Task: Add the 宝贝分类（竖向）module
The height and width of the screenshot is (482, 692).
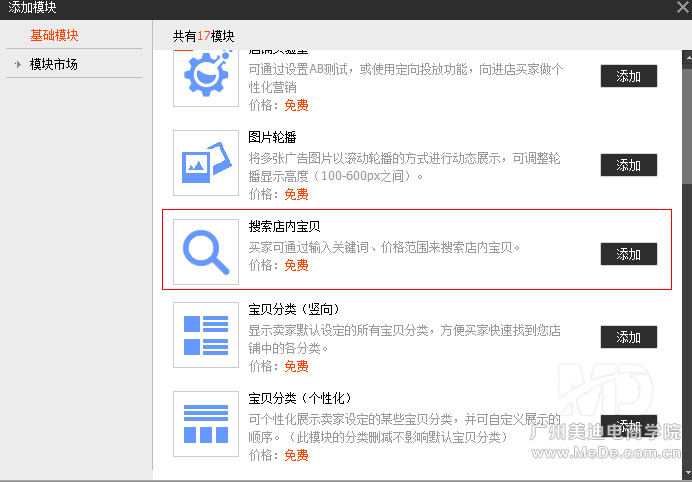Action: [628, 337]
